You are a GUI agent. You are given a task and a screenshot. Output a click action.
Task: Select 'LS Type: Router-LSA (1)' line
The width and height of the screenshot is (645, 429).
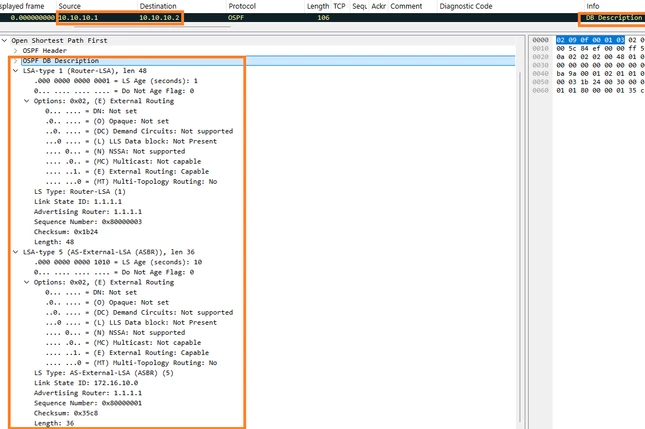tap(80, 192)
